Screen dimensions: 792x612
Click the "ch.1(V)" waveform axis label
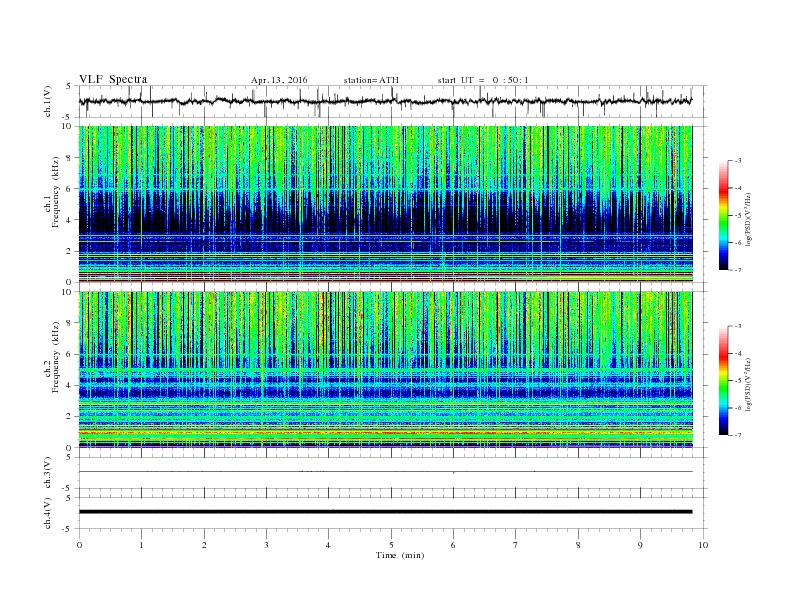point(48,101)
